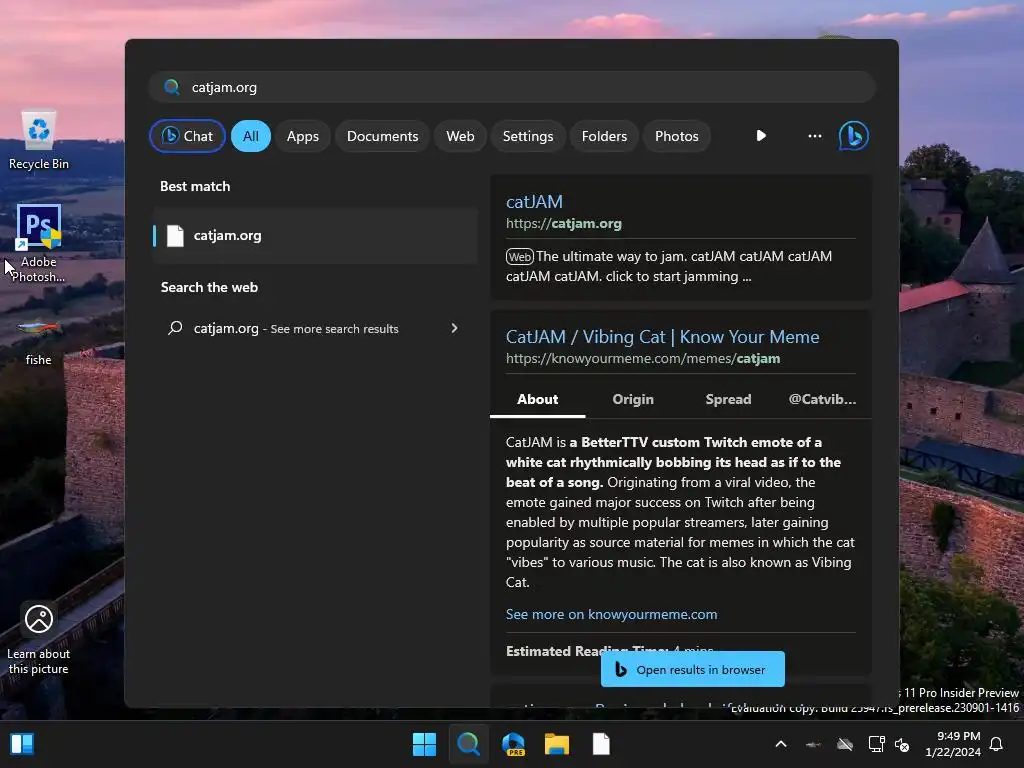Expand the catjam.org web search result arrow
1024x768 pixels.
point(455,328)
